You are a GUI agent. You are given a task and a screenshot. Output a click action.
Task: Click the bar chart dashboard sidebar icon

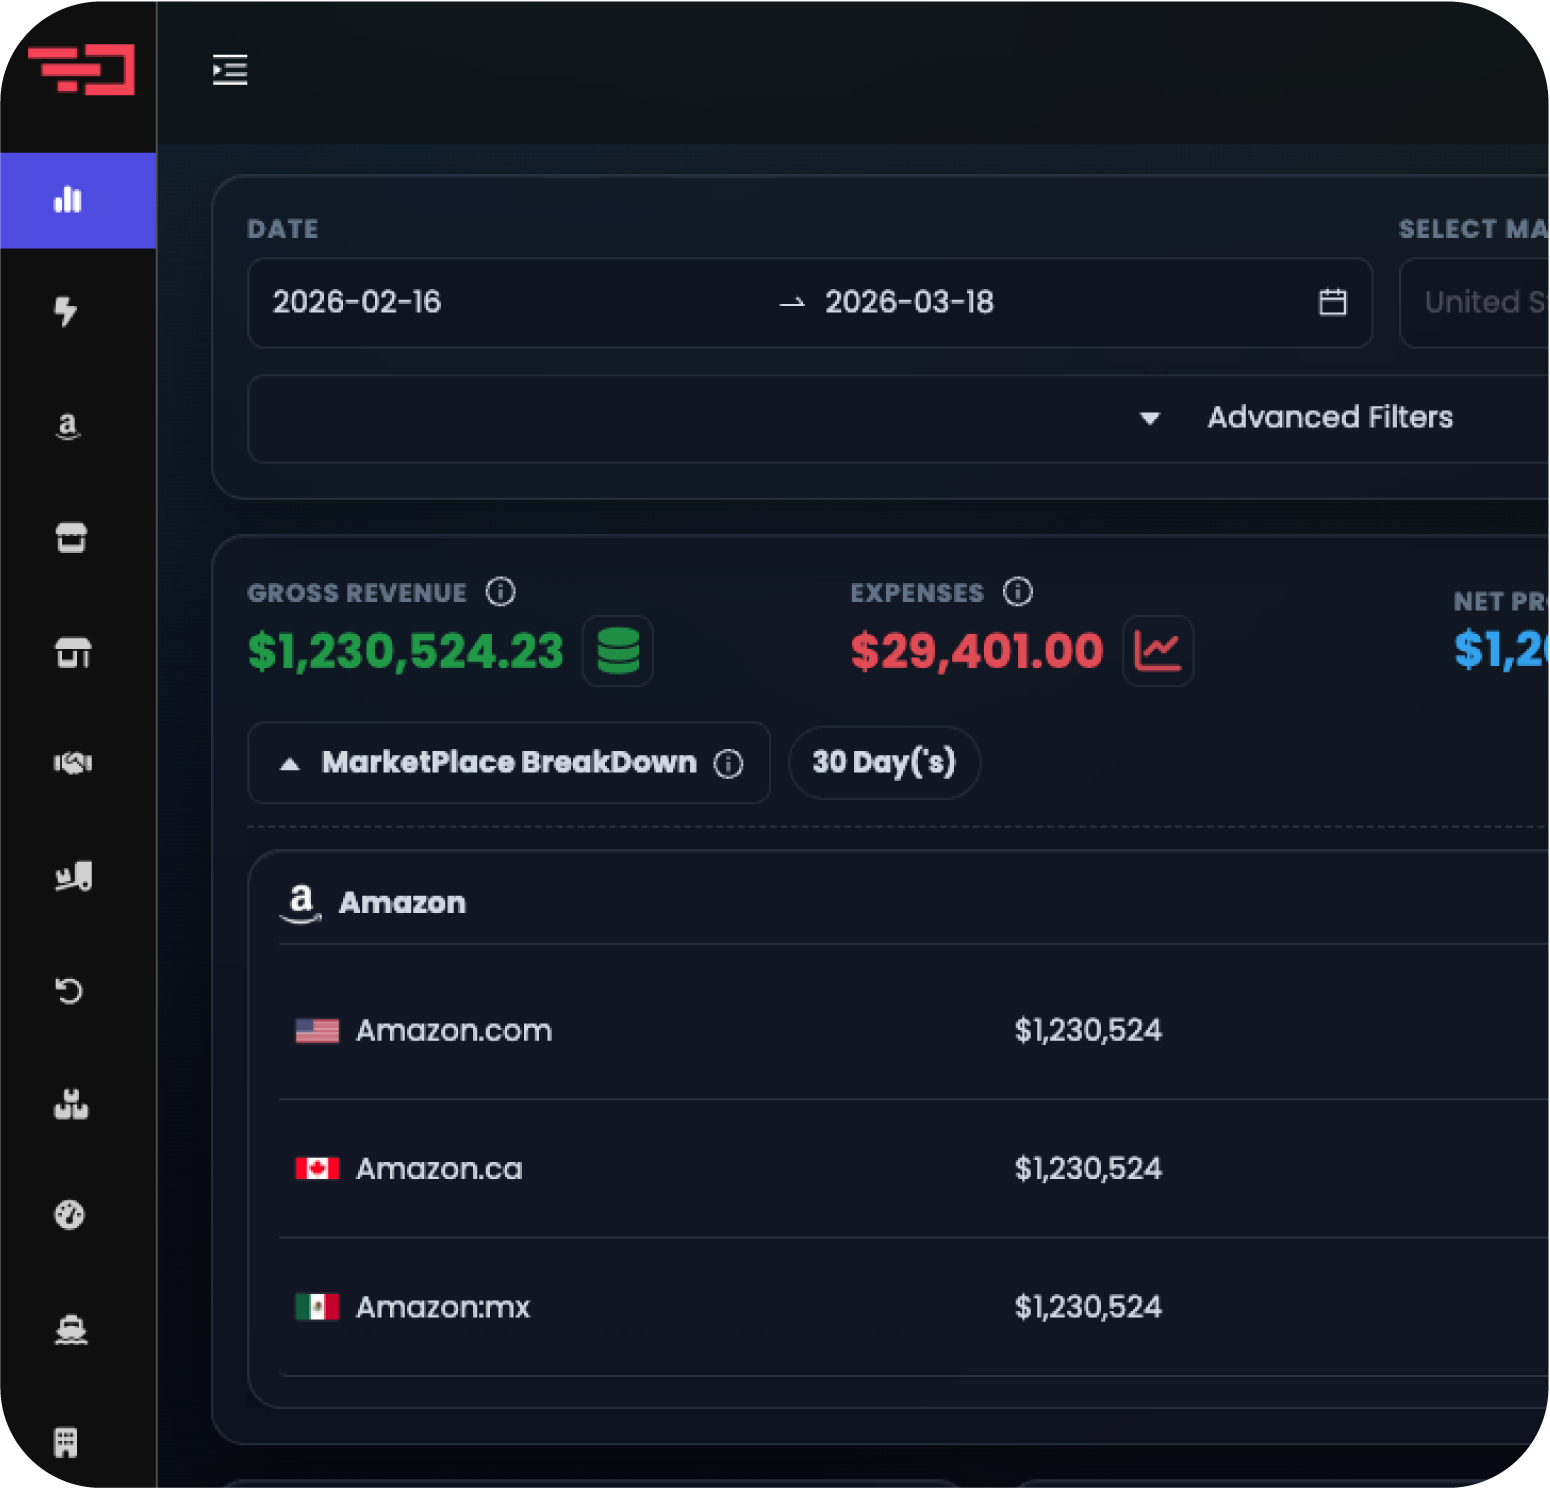(x=68, y=200)
